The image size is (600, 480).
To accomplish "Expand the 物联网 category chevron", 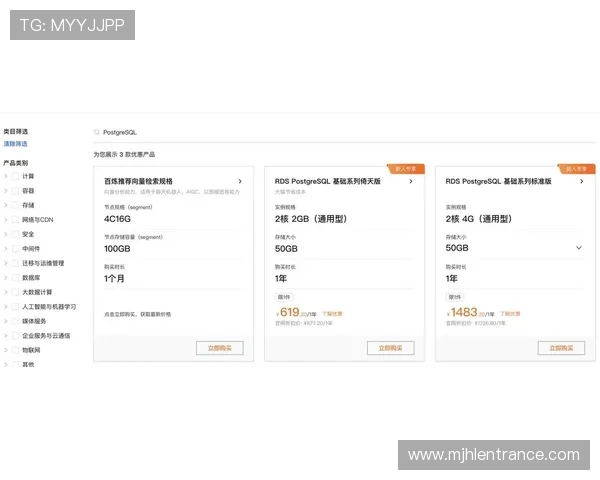I will tap(5, 350).
